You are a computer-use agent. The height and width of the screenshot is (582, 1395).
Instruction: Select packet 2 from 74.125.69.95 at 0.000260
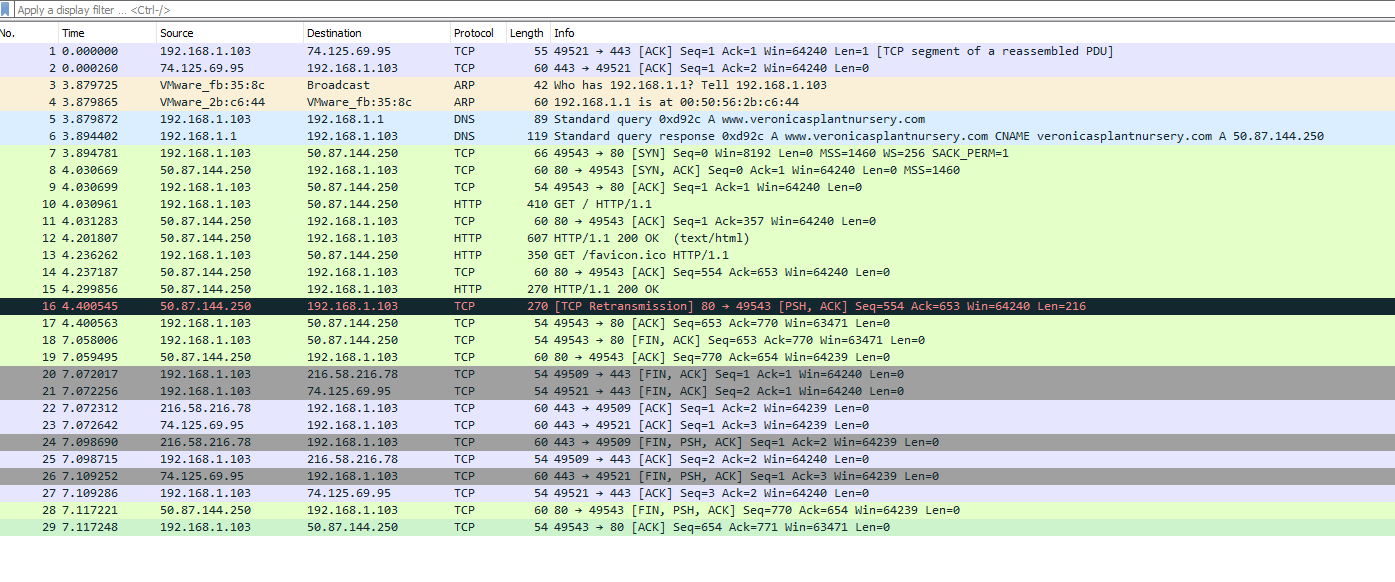point(697,68)
